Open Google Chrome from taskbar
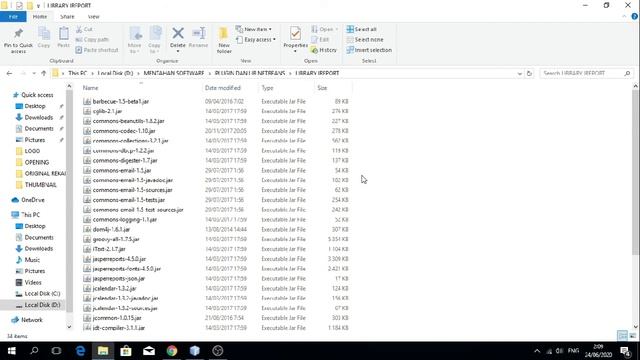Screen dimensions: 640x360 pos(172,351)
